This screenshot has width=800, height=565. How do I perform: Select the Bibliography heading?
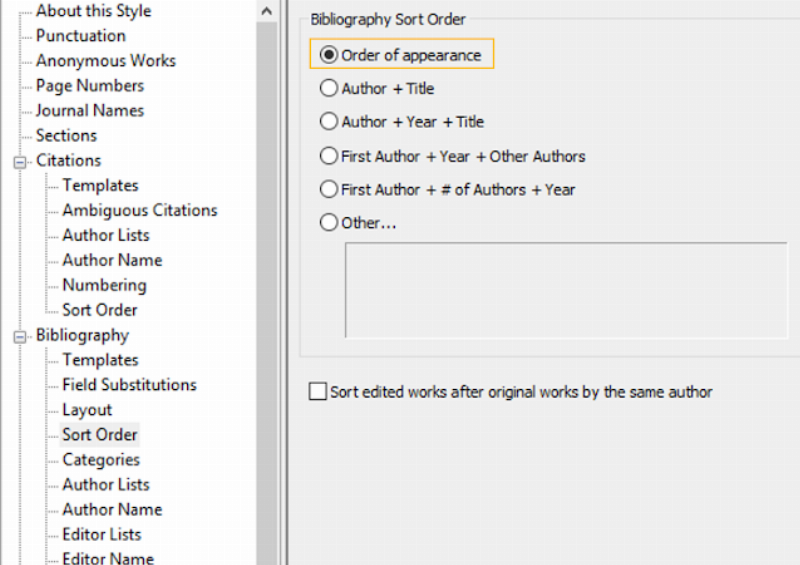(82, 335)
